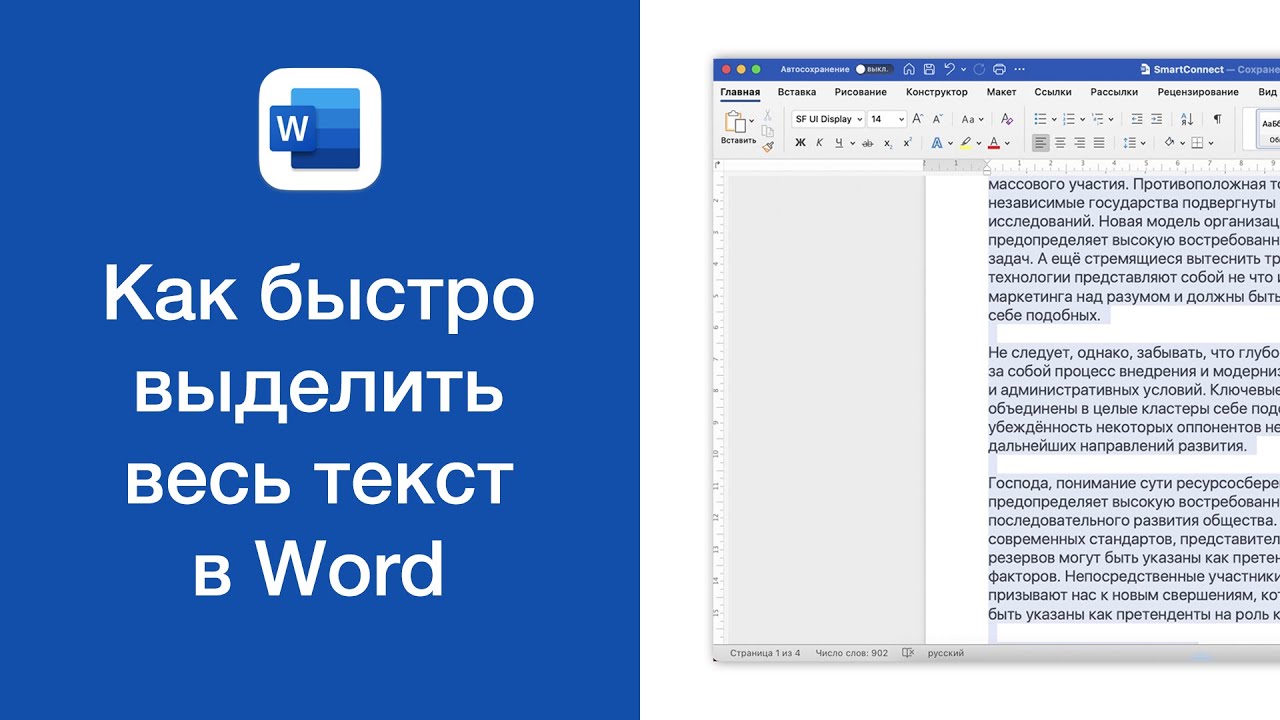Apply subscript formatting

click(x=888, y=143)
